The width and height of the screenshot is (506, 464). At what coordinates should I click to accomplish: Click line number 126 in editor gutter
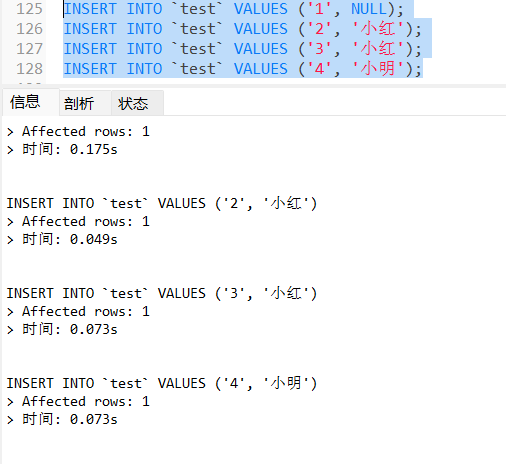29,29
